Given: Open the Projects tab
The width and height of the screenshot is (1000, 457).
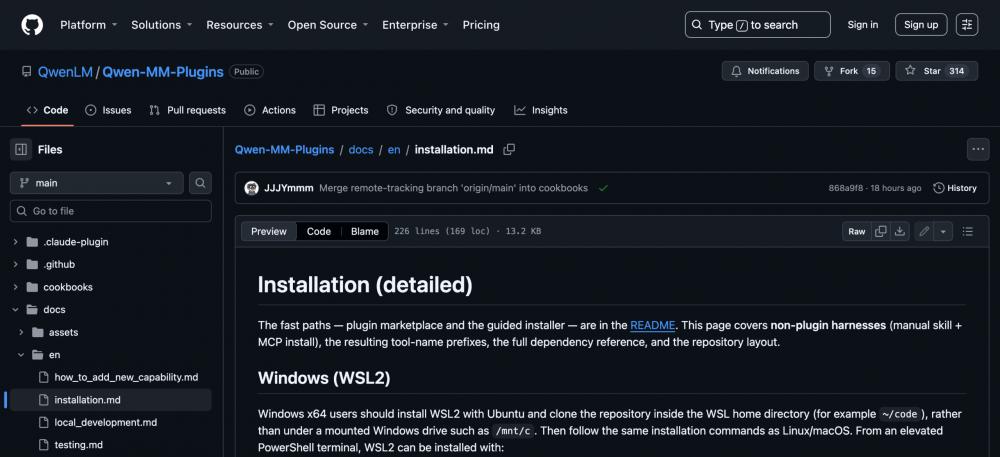Looking at the screenshot, I should 341,110.
